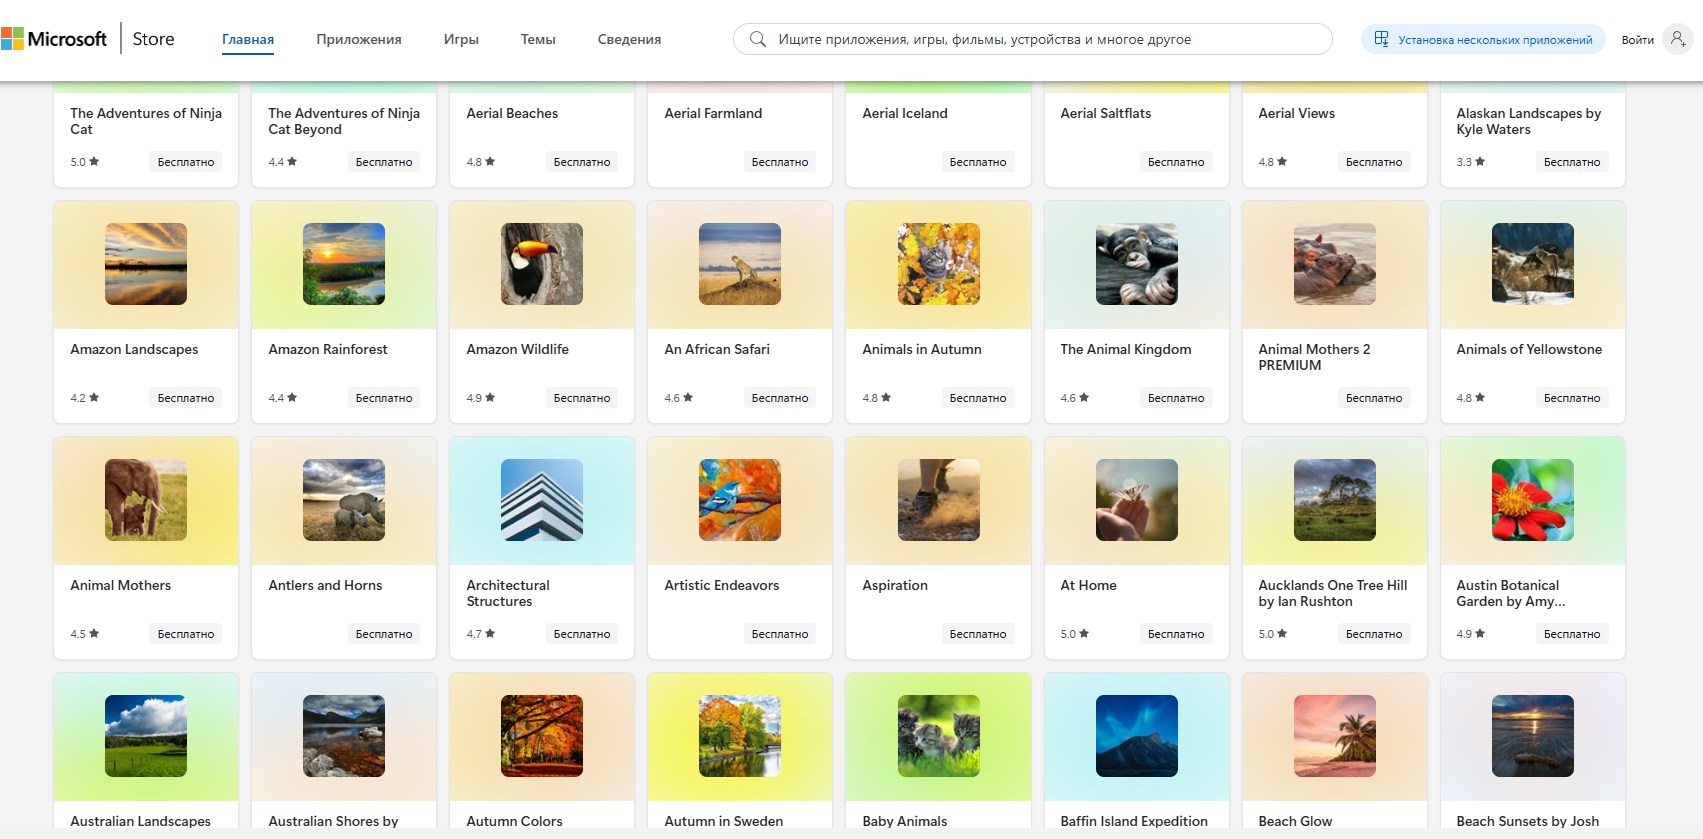Open Amazon Rainforest theme icon

click(x=344, y=264)
